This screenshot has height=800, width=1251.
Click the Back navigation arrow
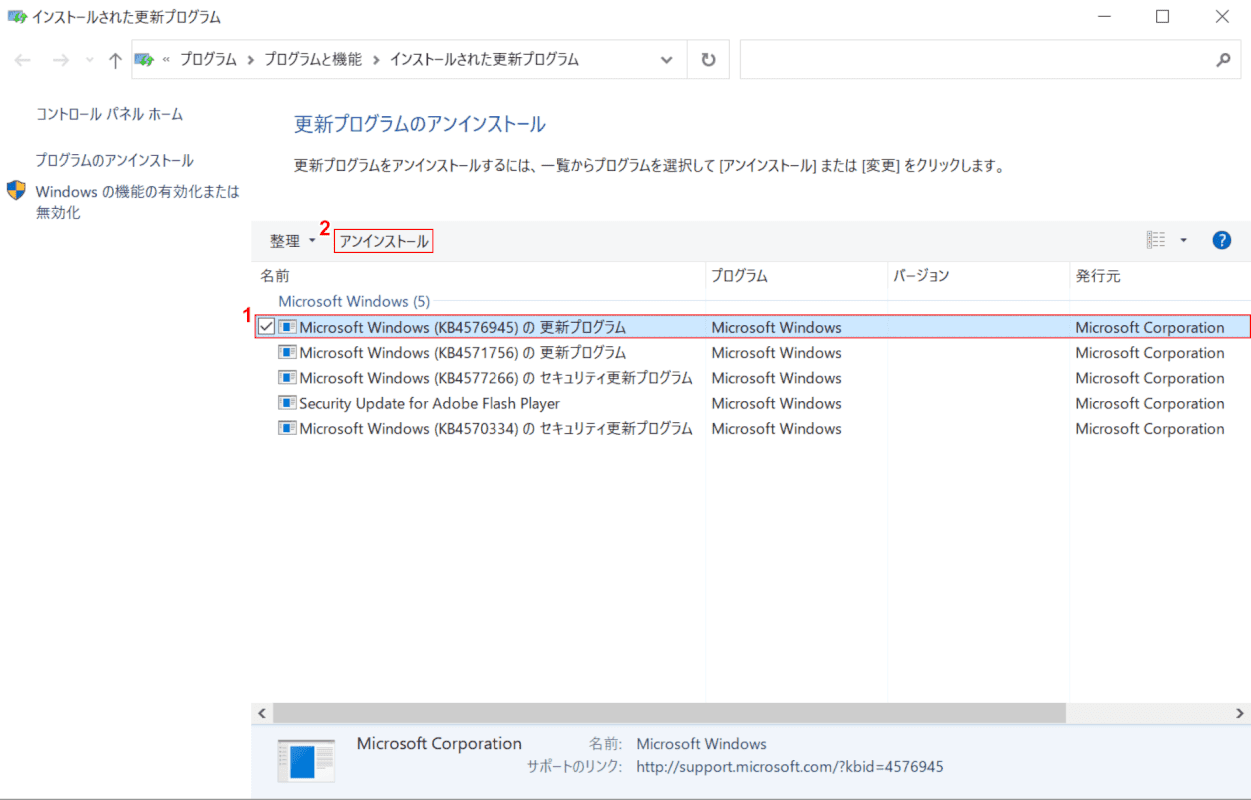[x=22, y=60]
